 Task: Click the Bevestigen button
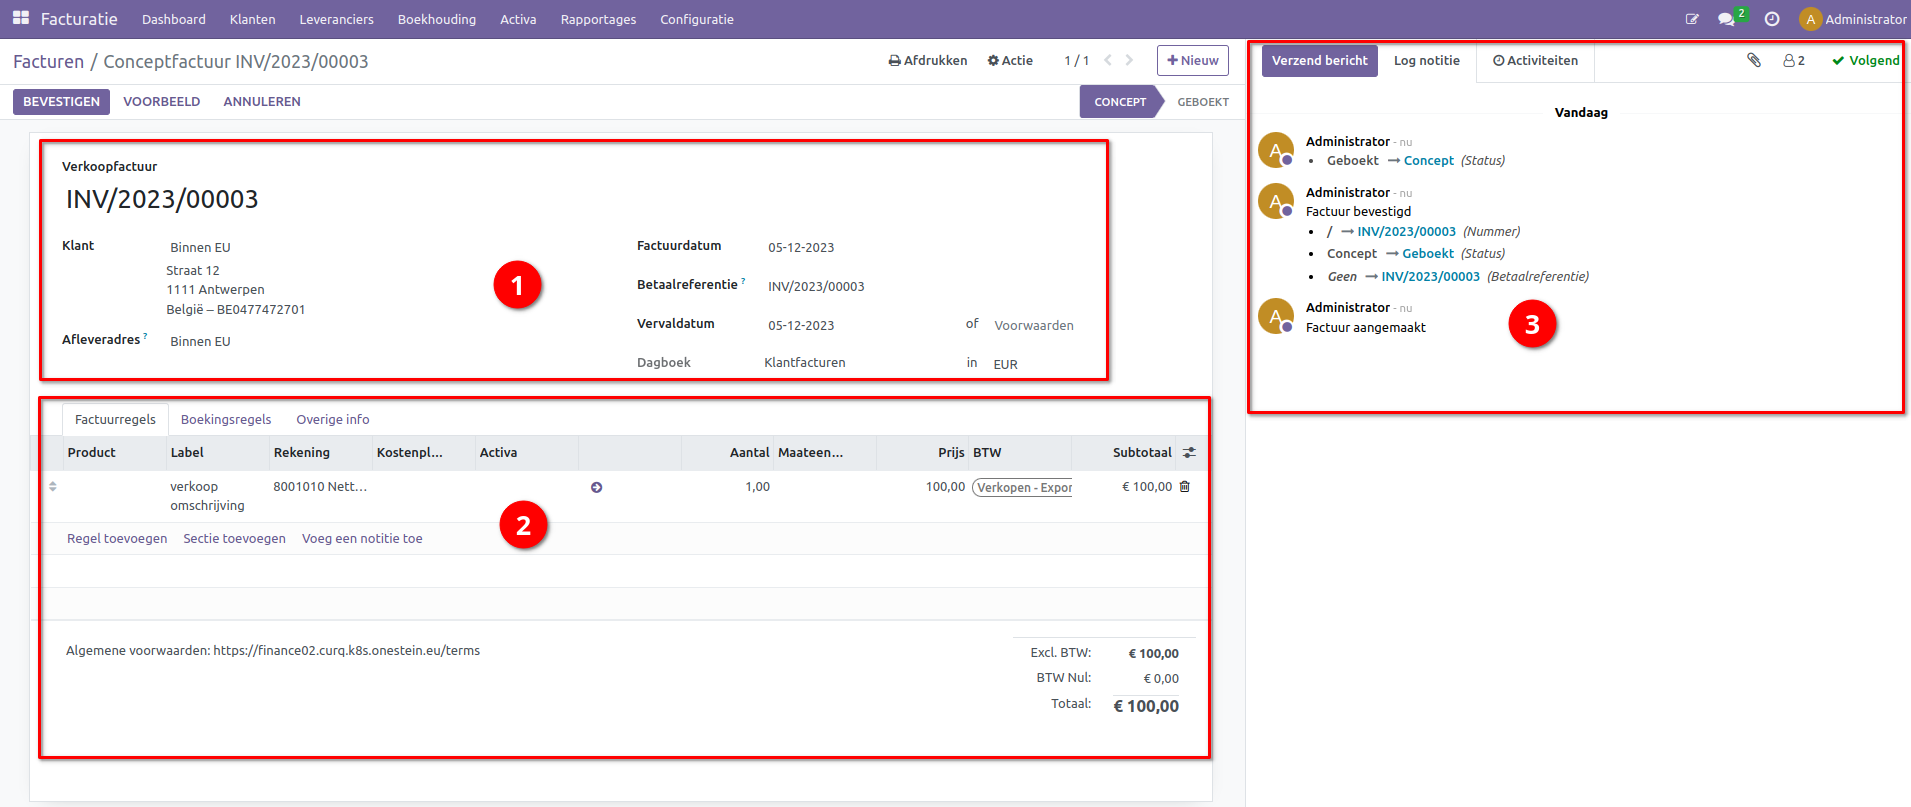point(61,102)
